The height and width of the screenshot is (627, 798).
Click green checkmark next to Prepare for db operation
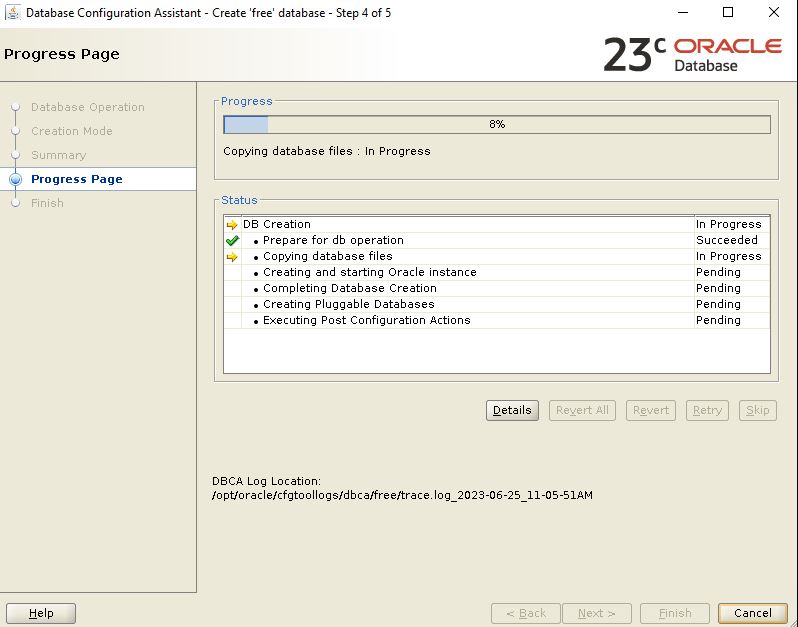(232, 240)
